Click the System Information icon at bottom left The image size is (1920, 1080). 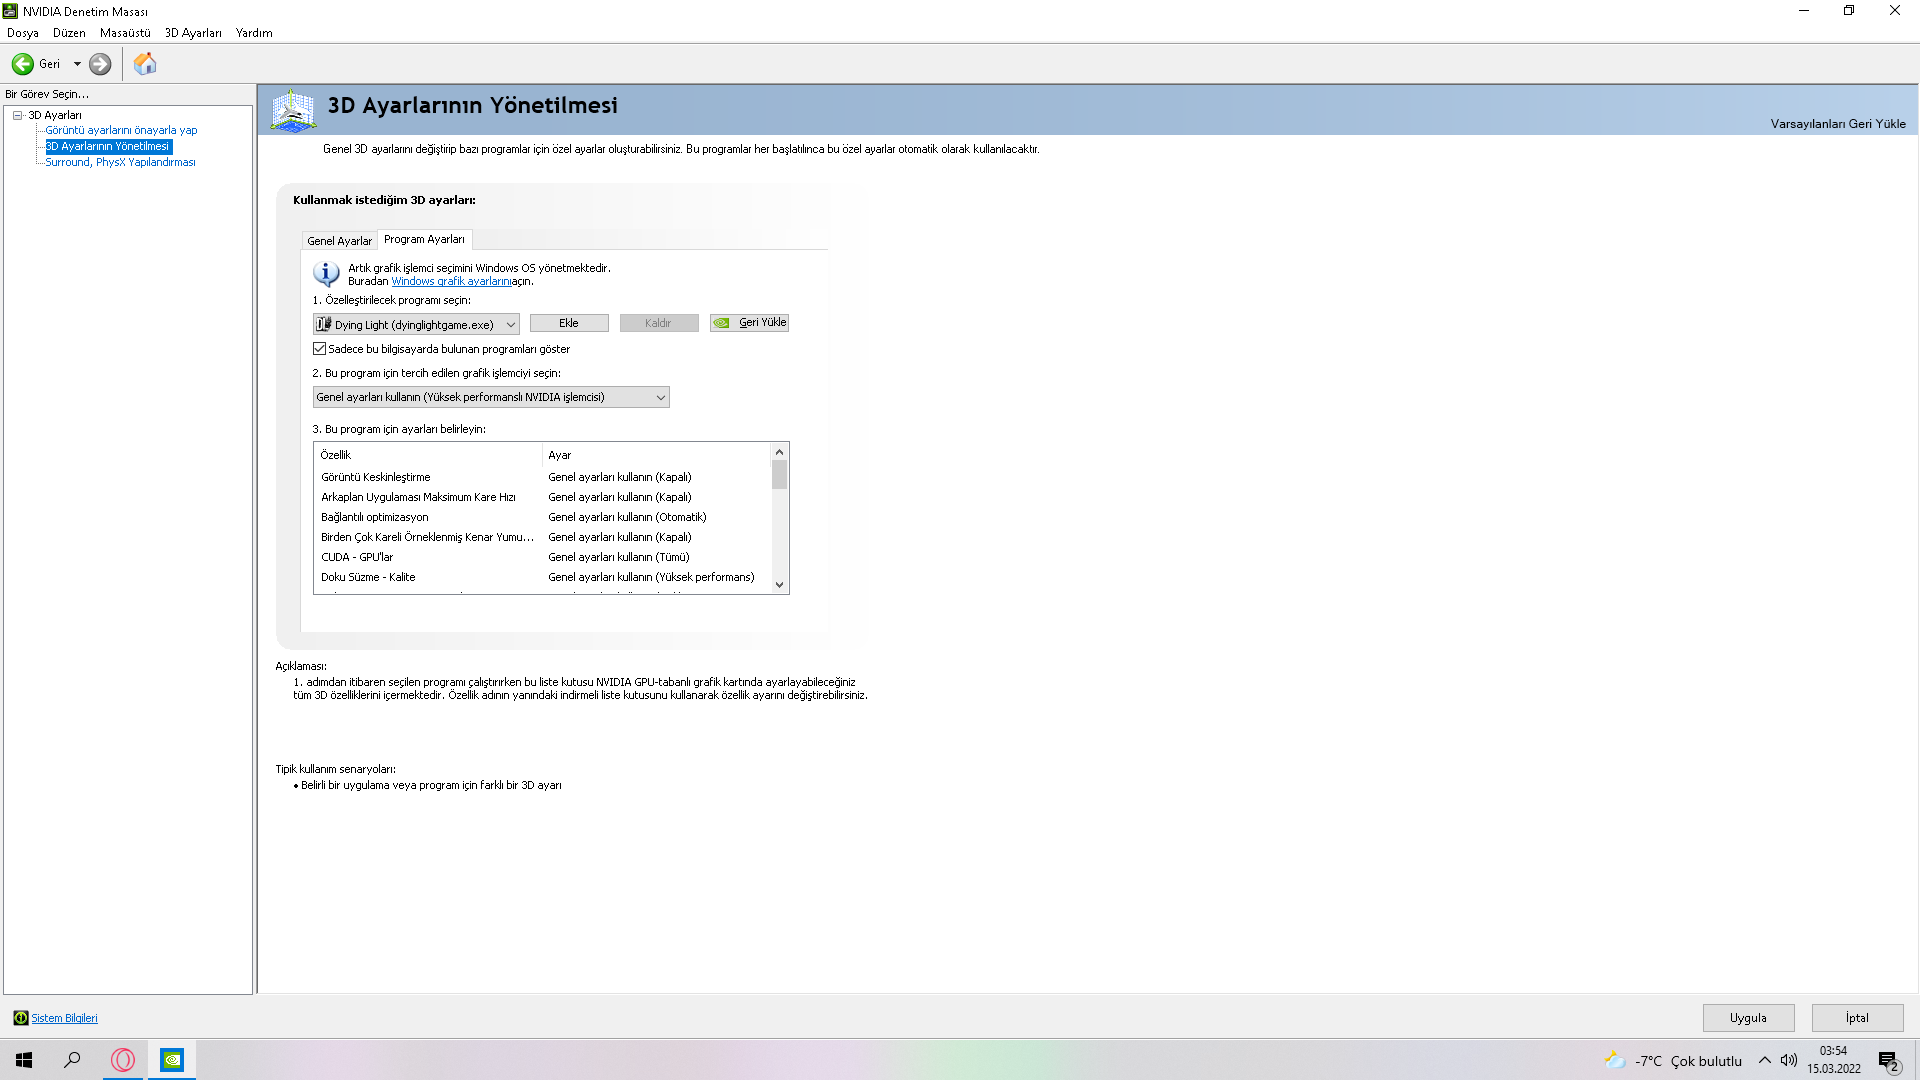coord(20,1018)
